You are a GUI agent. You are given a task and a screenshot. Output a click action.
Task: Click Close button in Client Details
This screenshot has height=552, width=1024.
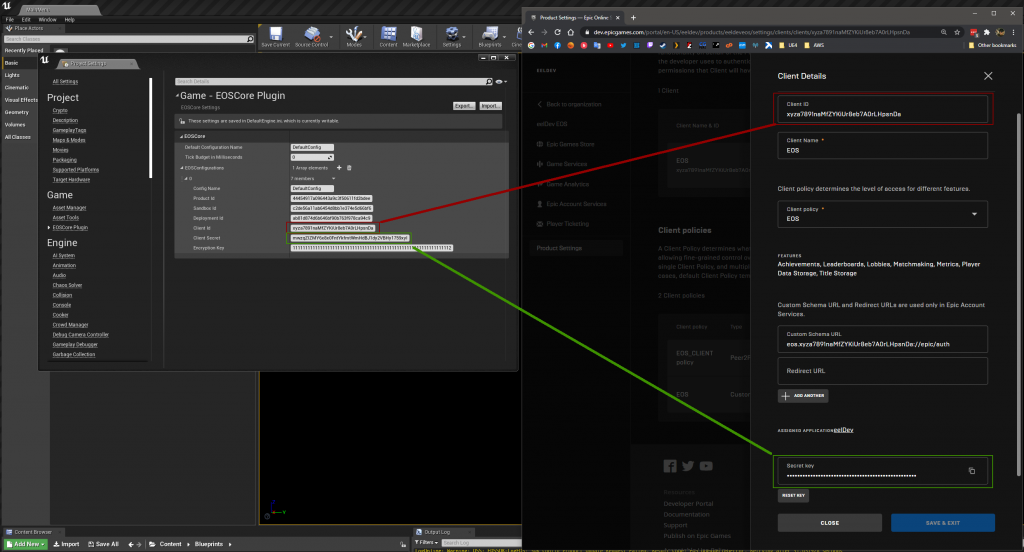click(x=829, y=523)
